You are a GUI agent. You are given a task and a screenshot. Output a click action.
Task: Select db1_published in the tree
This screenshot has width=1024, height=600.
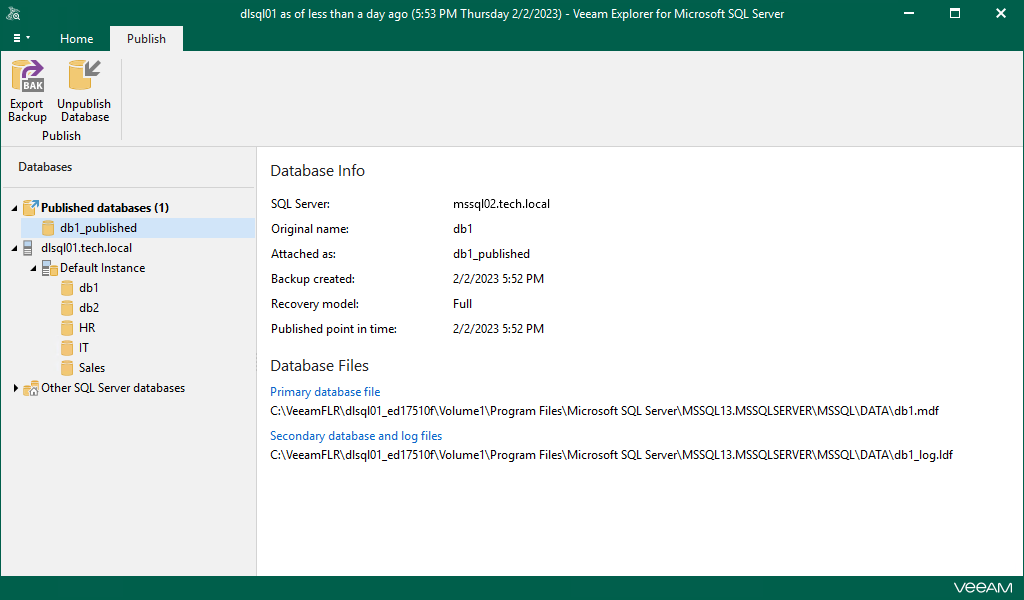point(98,228)
